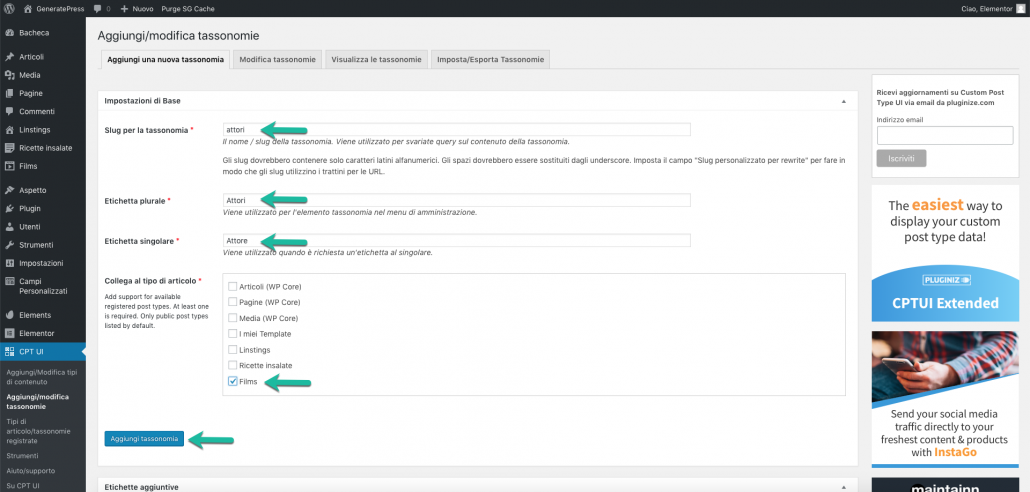The height and width of the screenshot is (492, 1030).
Task: Switch to the Modifica tassonomie tab
Action: tap(278, 60)
